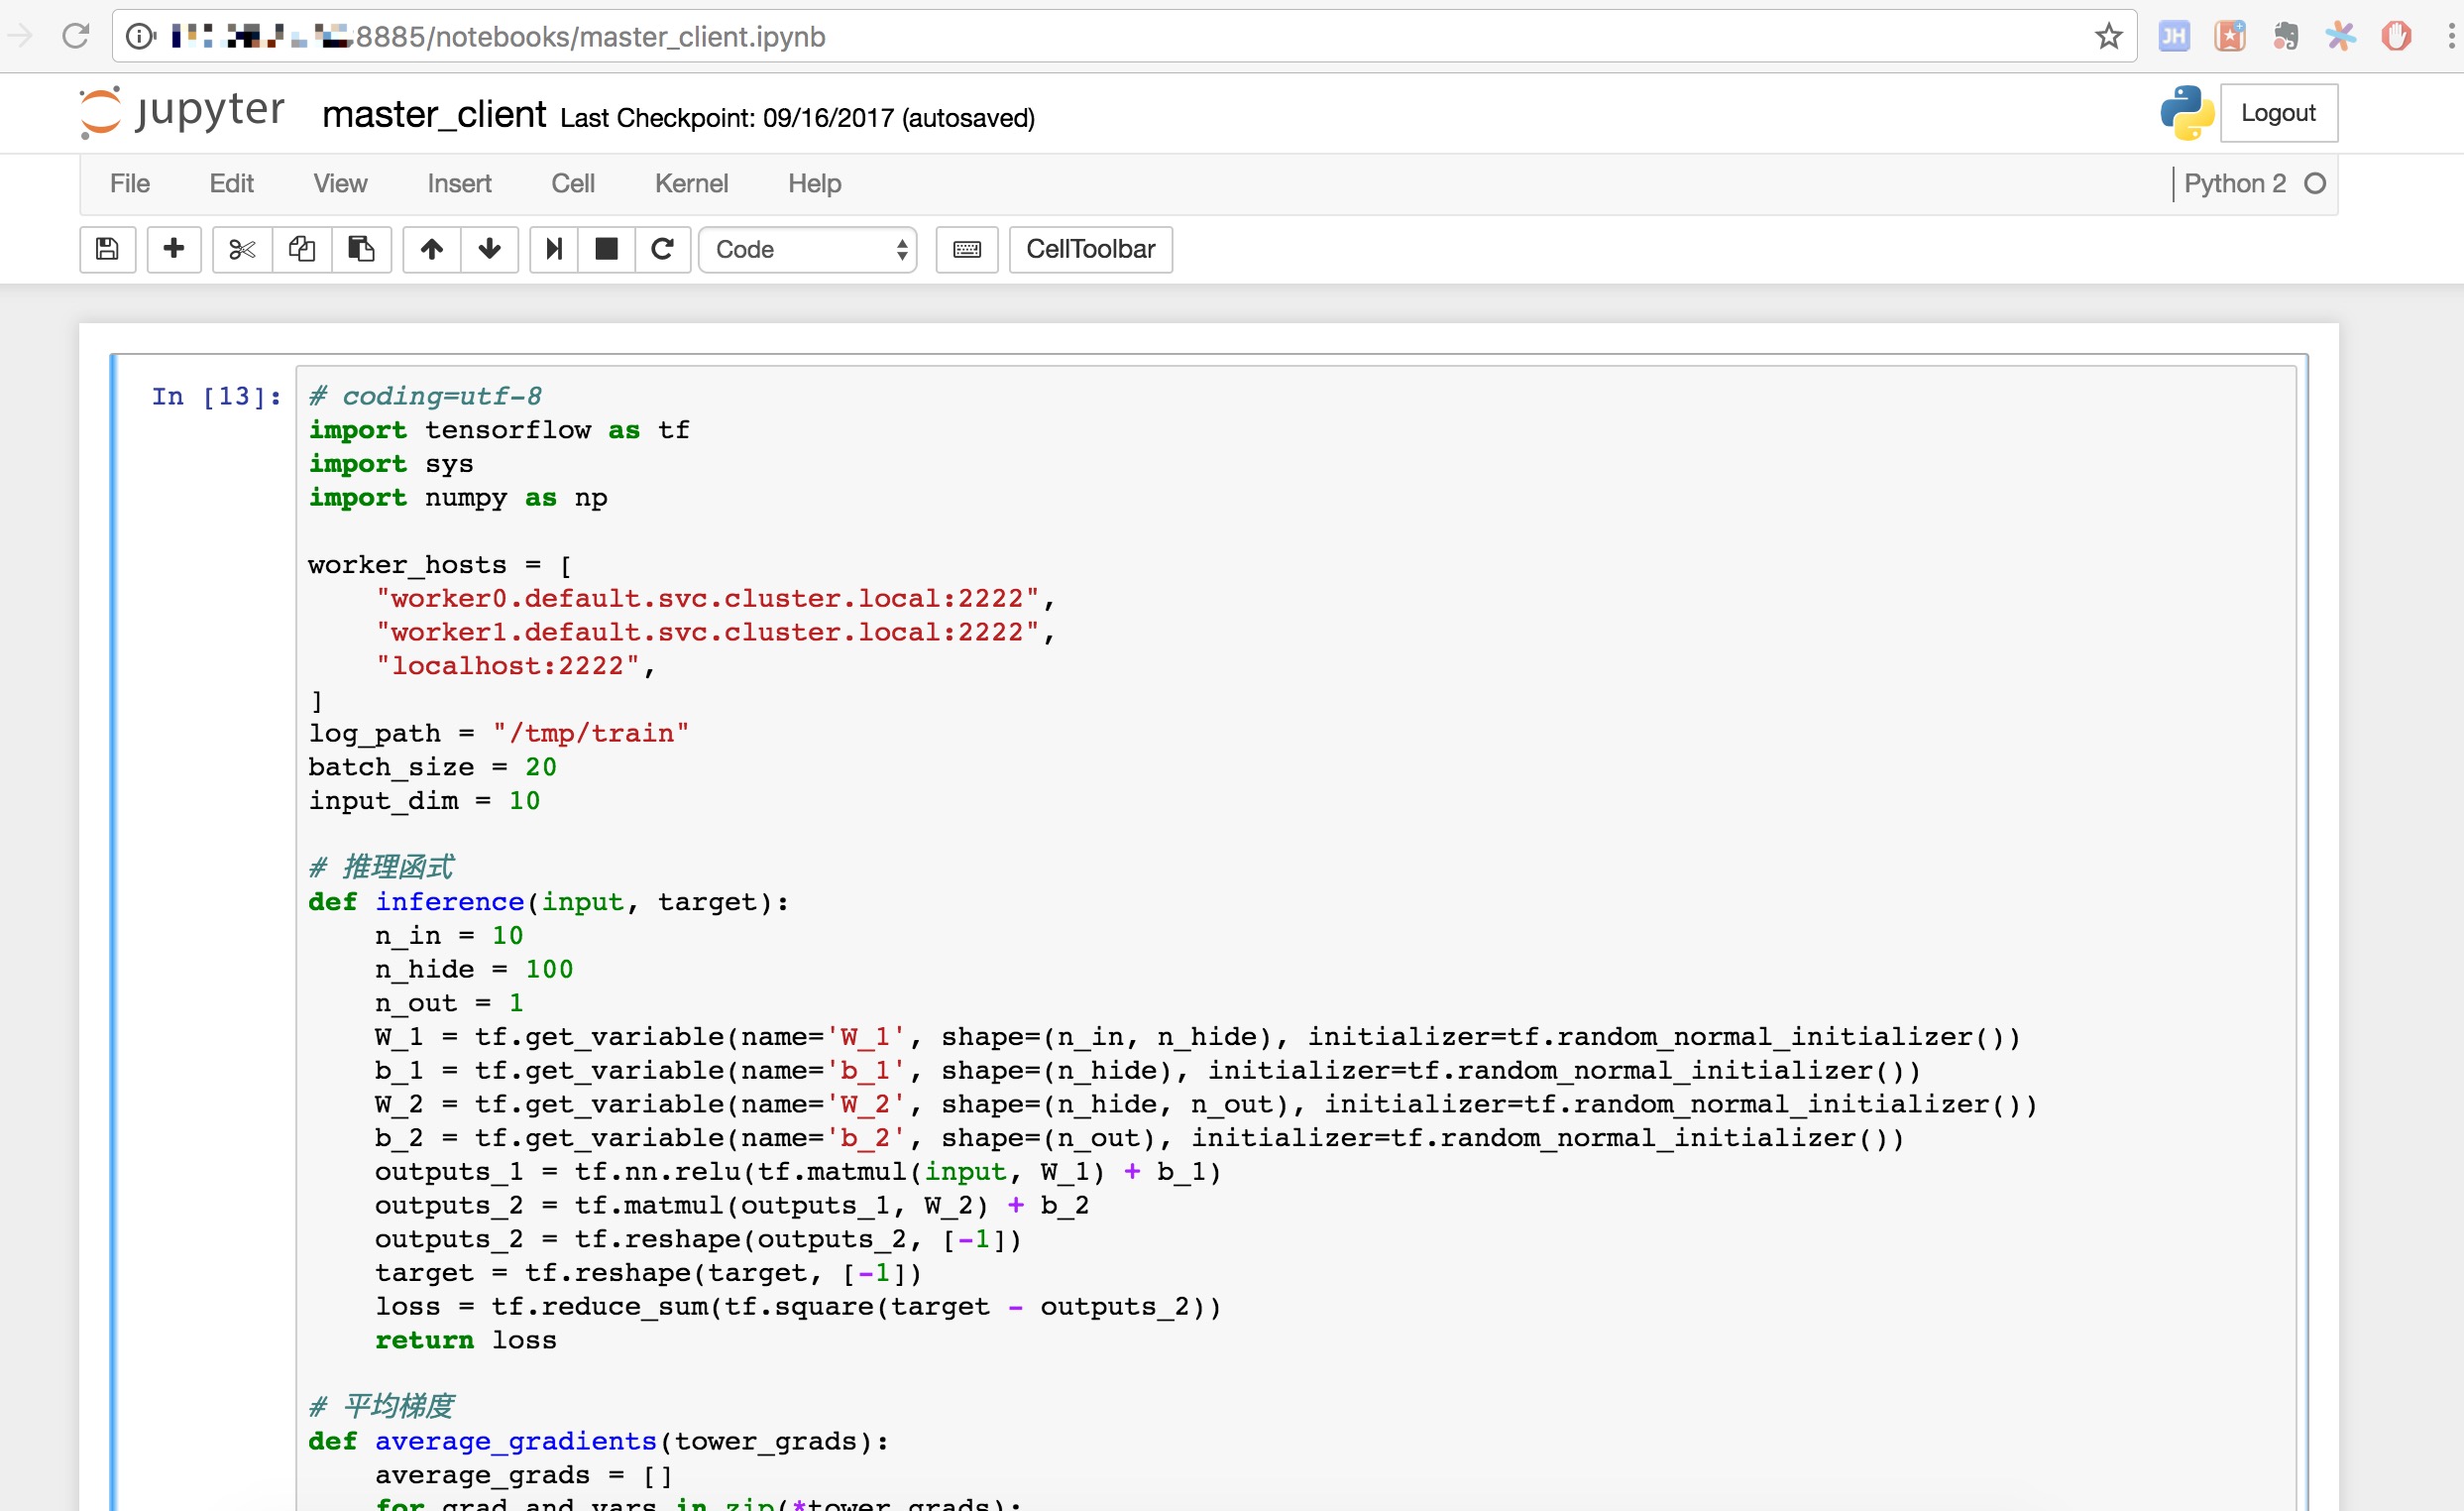Click the interrupt kernel icon
The image size is (2464, 1511).
click(604, 247)
